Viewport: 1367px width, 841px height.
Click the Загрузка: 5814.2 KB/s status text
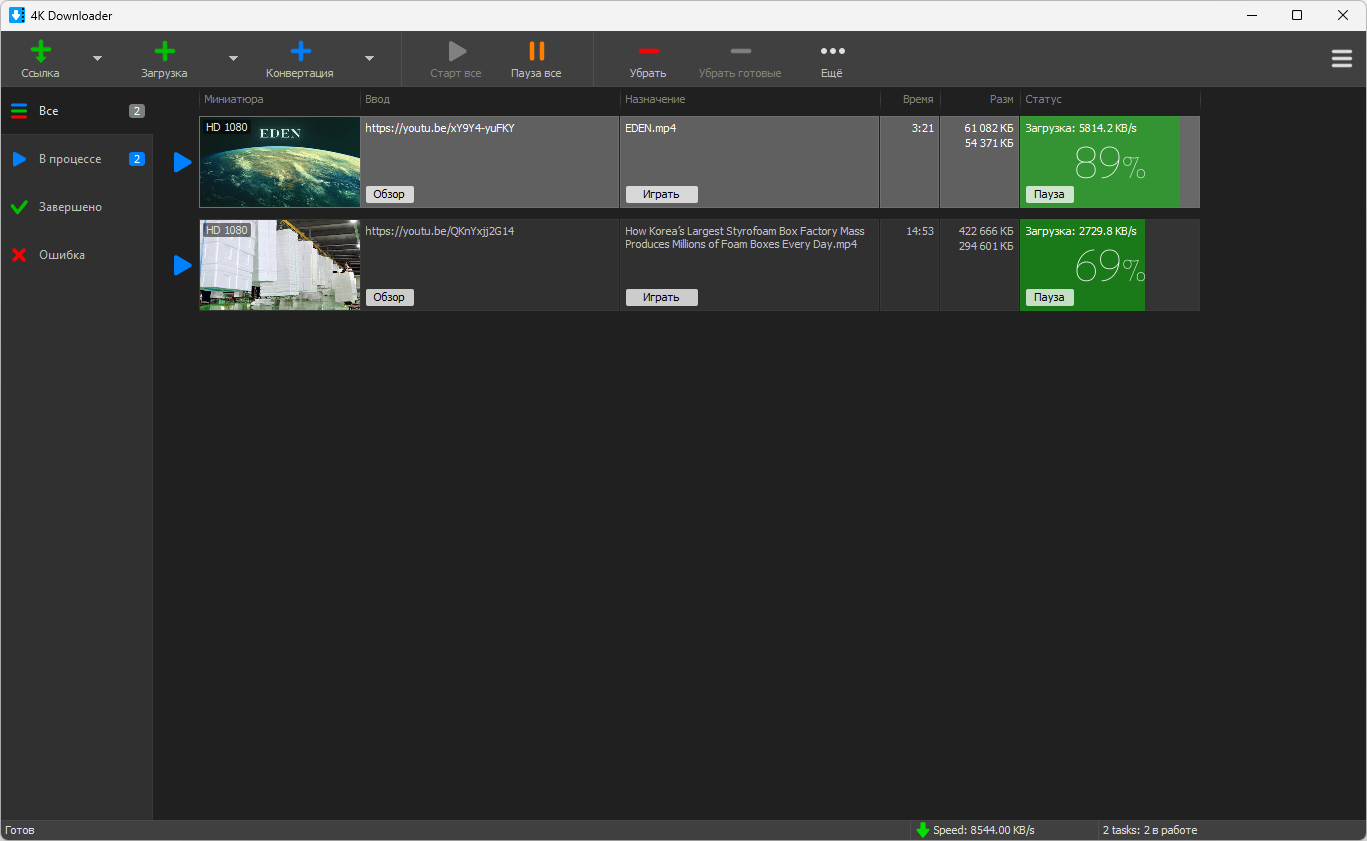(1081, 128)
